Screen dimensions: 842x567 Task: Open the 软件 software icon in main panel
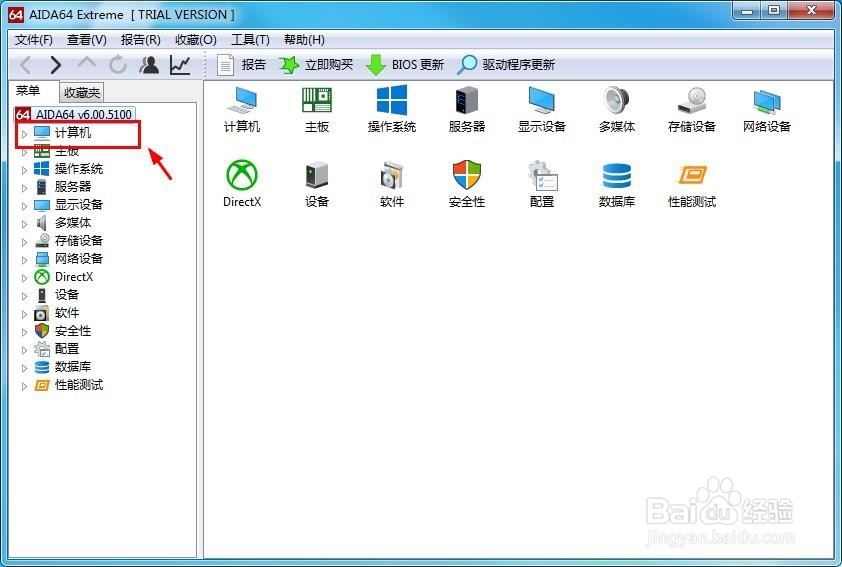pyautogui.click(x=392, y=184)
